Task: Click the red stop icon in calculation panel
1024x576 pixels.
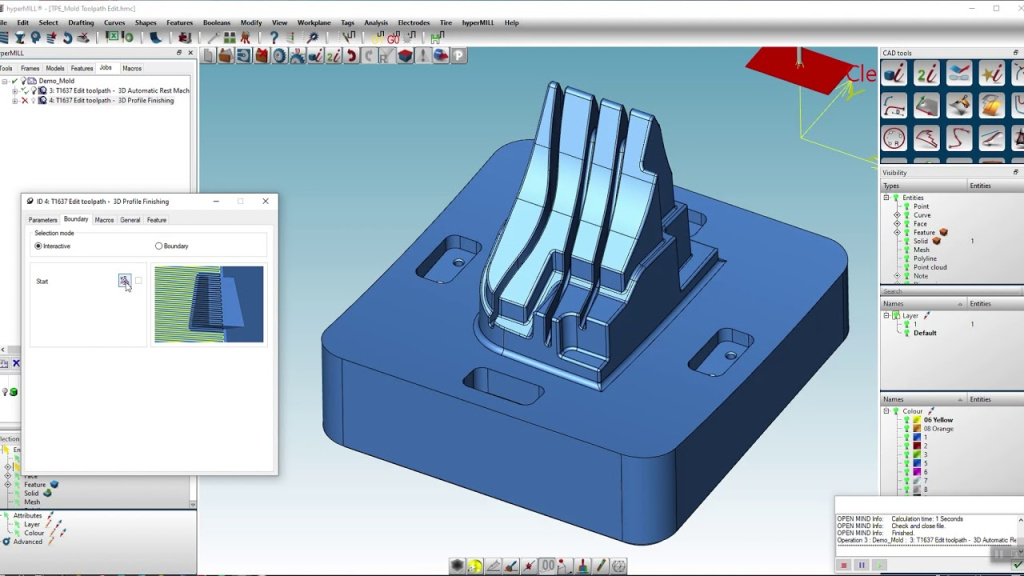Action: tap(844, 565)
